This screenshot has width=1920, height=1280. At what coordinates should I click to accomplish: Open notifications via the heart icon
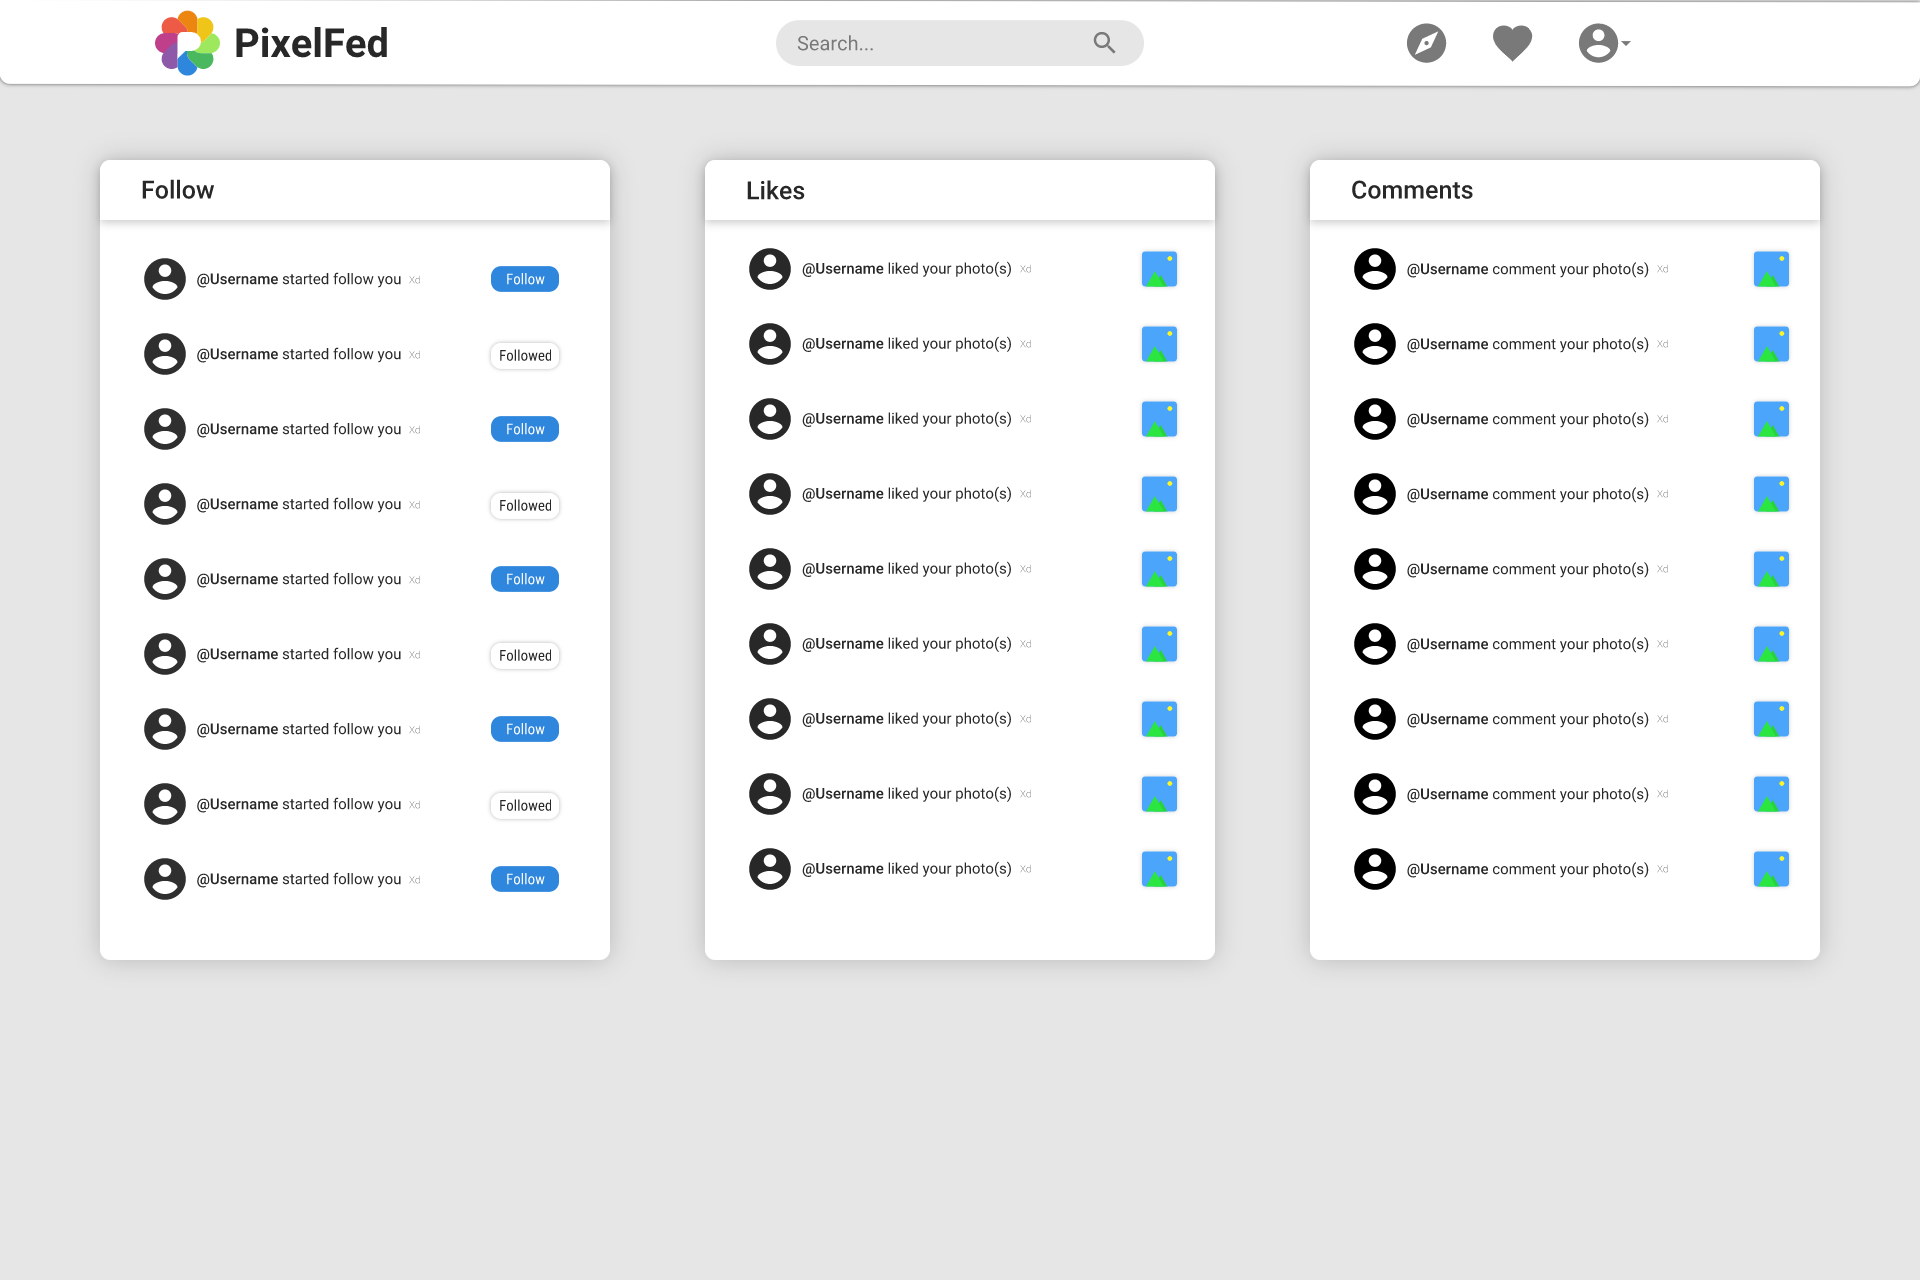pyautogui.click(x=1512, y=43)
